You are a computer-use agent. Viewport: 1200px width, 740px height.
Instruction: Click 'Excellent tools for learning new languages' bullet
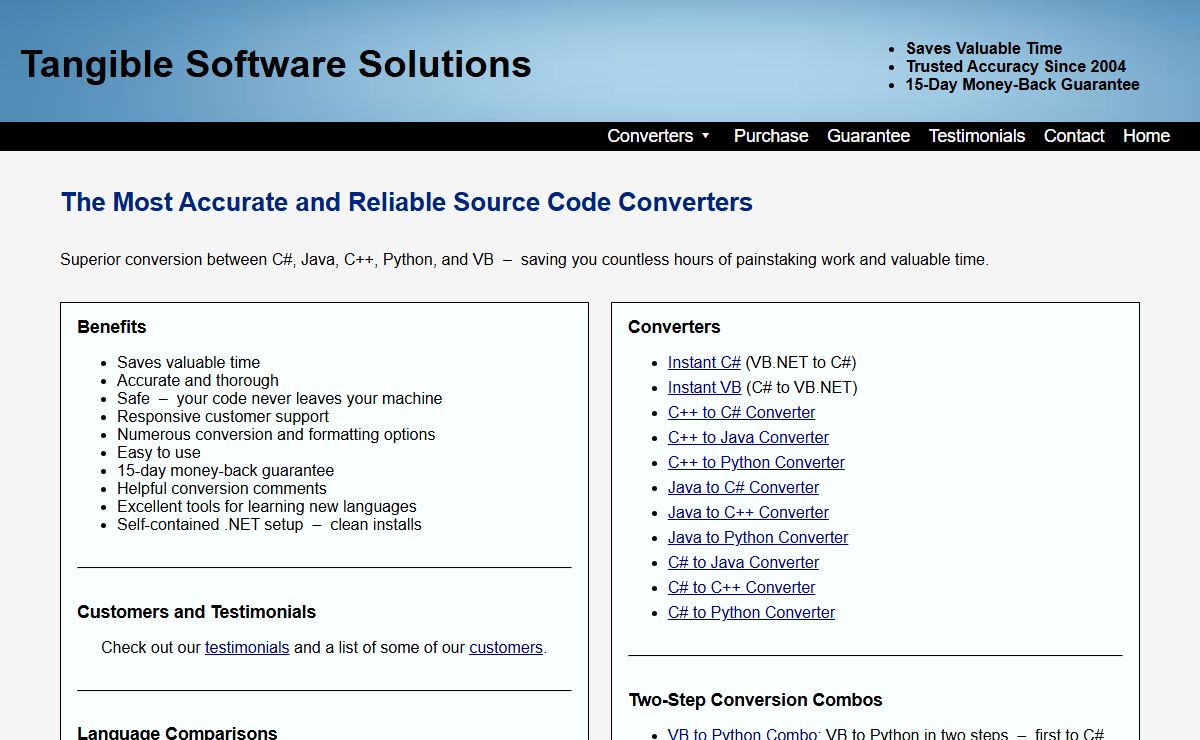(x=267, y=506)
